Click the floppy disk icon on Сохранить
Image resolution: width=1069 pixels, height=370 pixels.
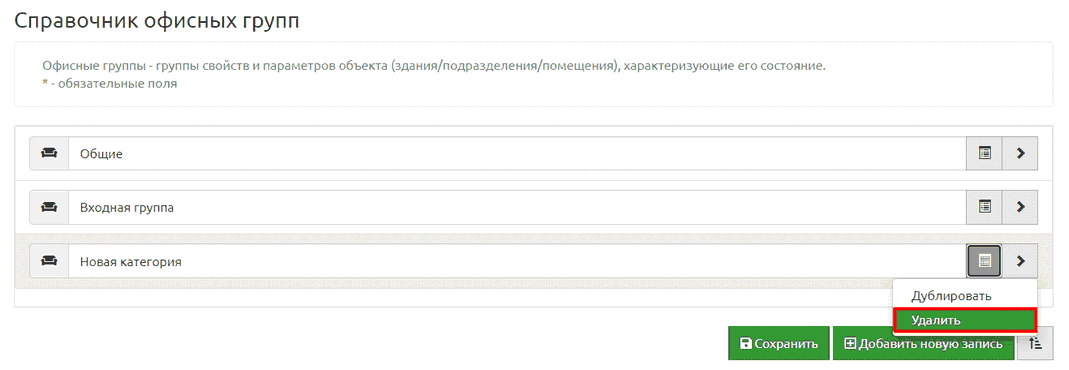tap(746, 344)
